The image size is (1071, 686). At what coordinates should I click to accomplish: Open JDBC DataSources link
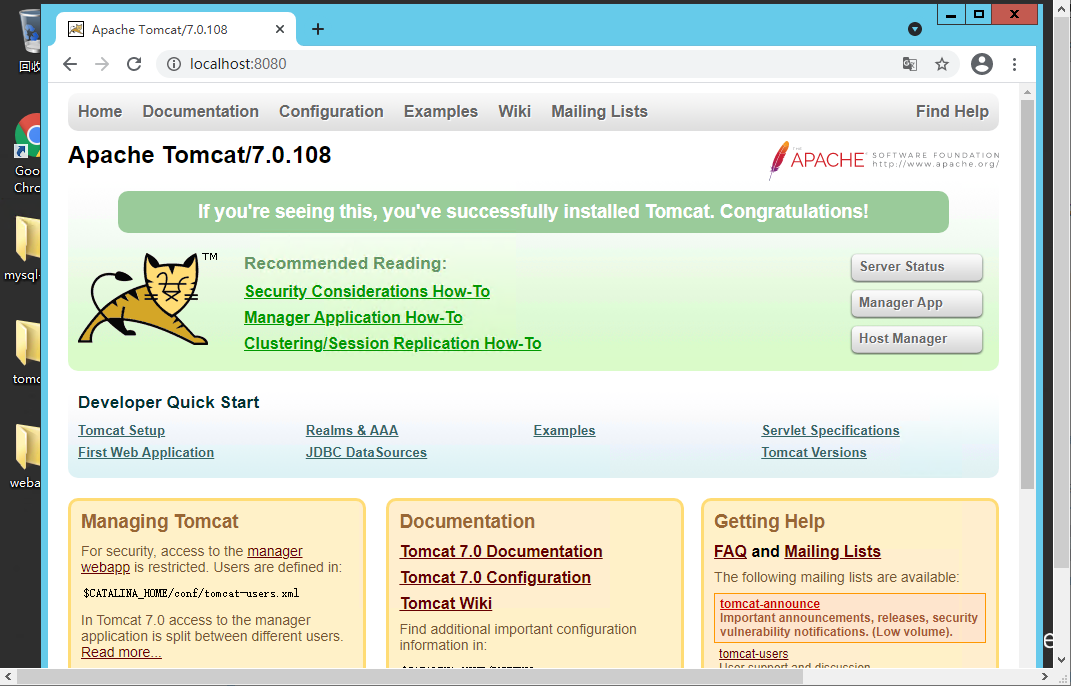pyautogui.click(x=366, y=452)
